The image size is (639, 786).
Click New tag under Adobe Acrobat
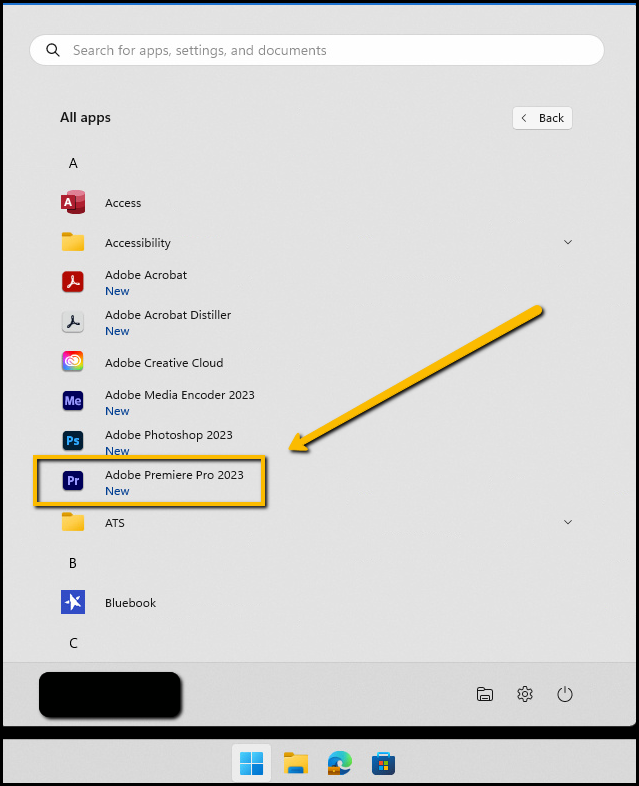(117, 291)
